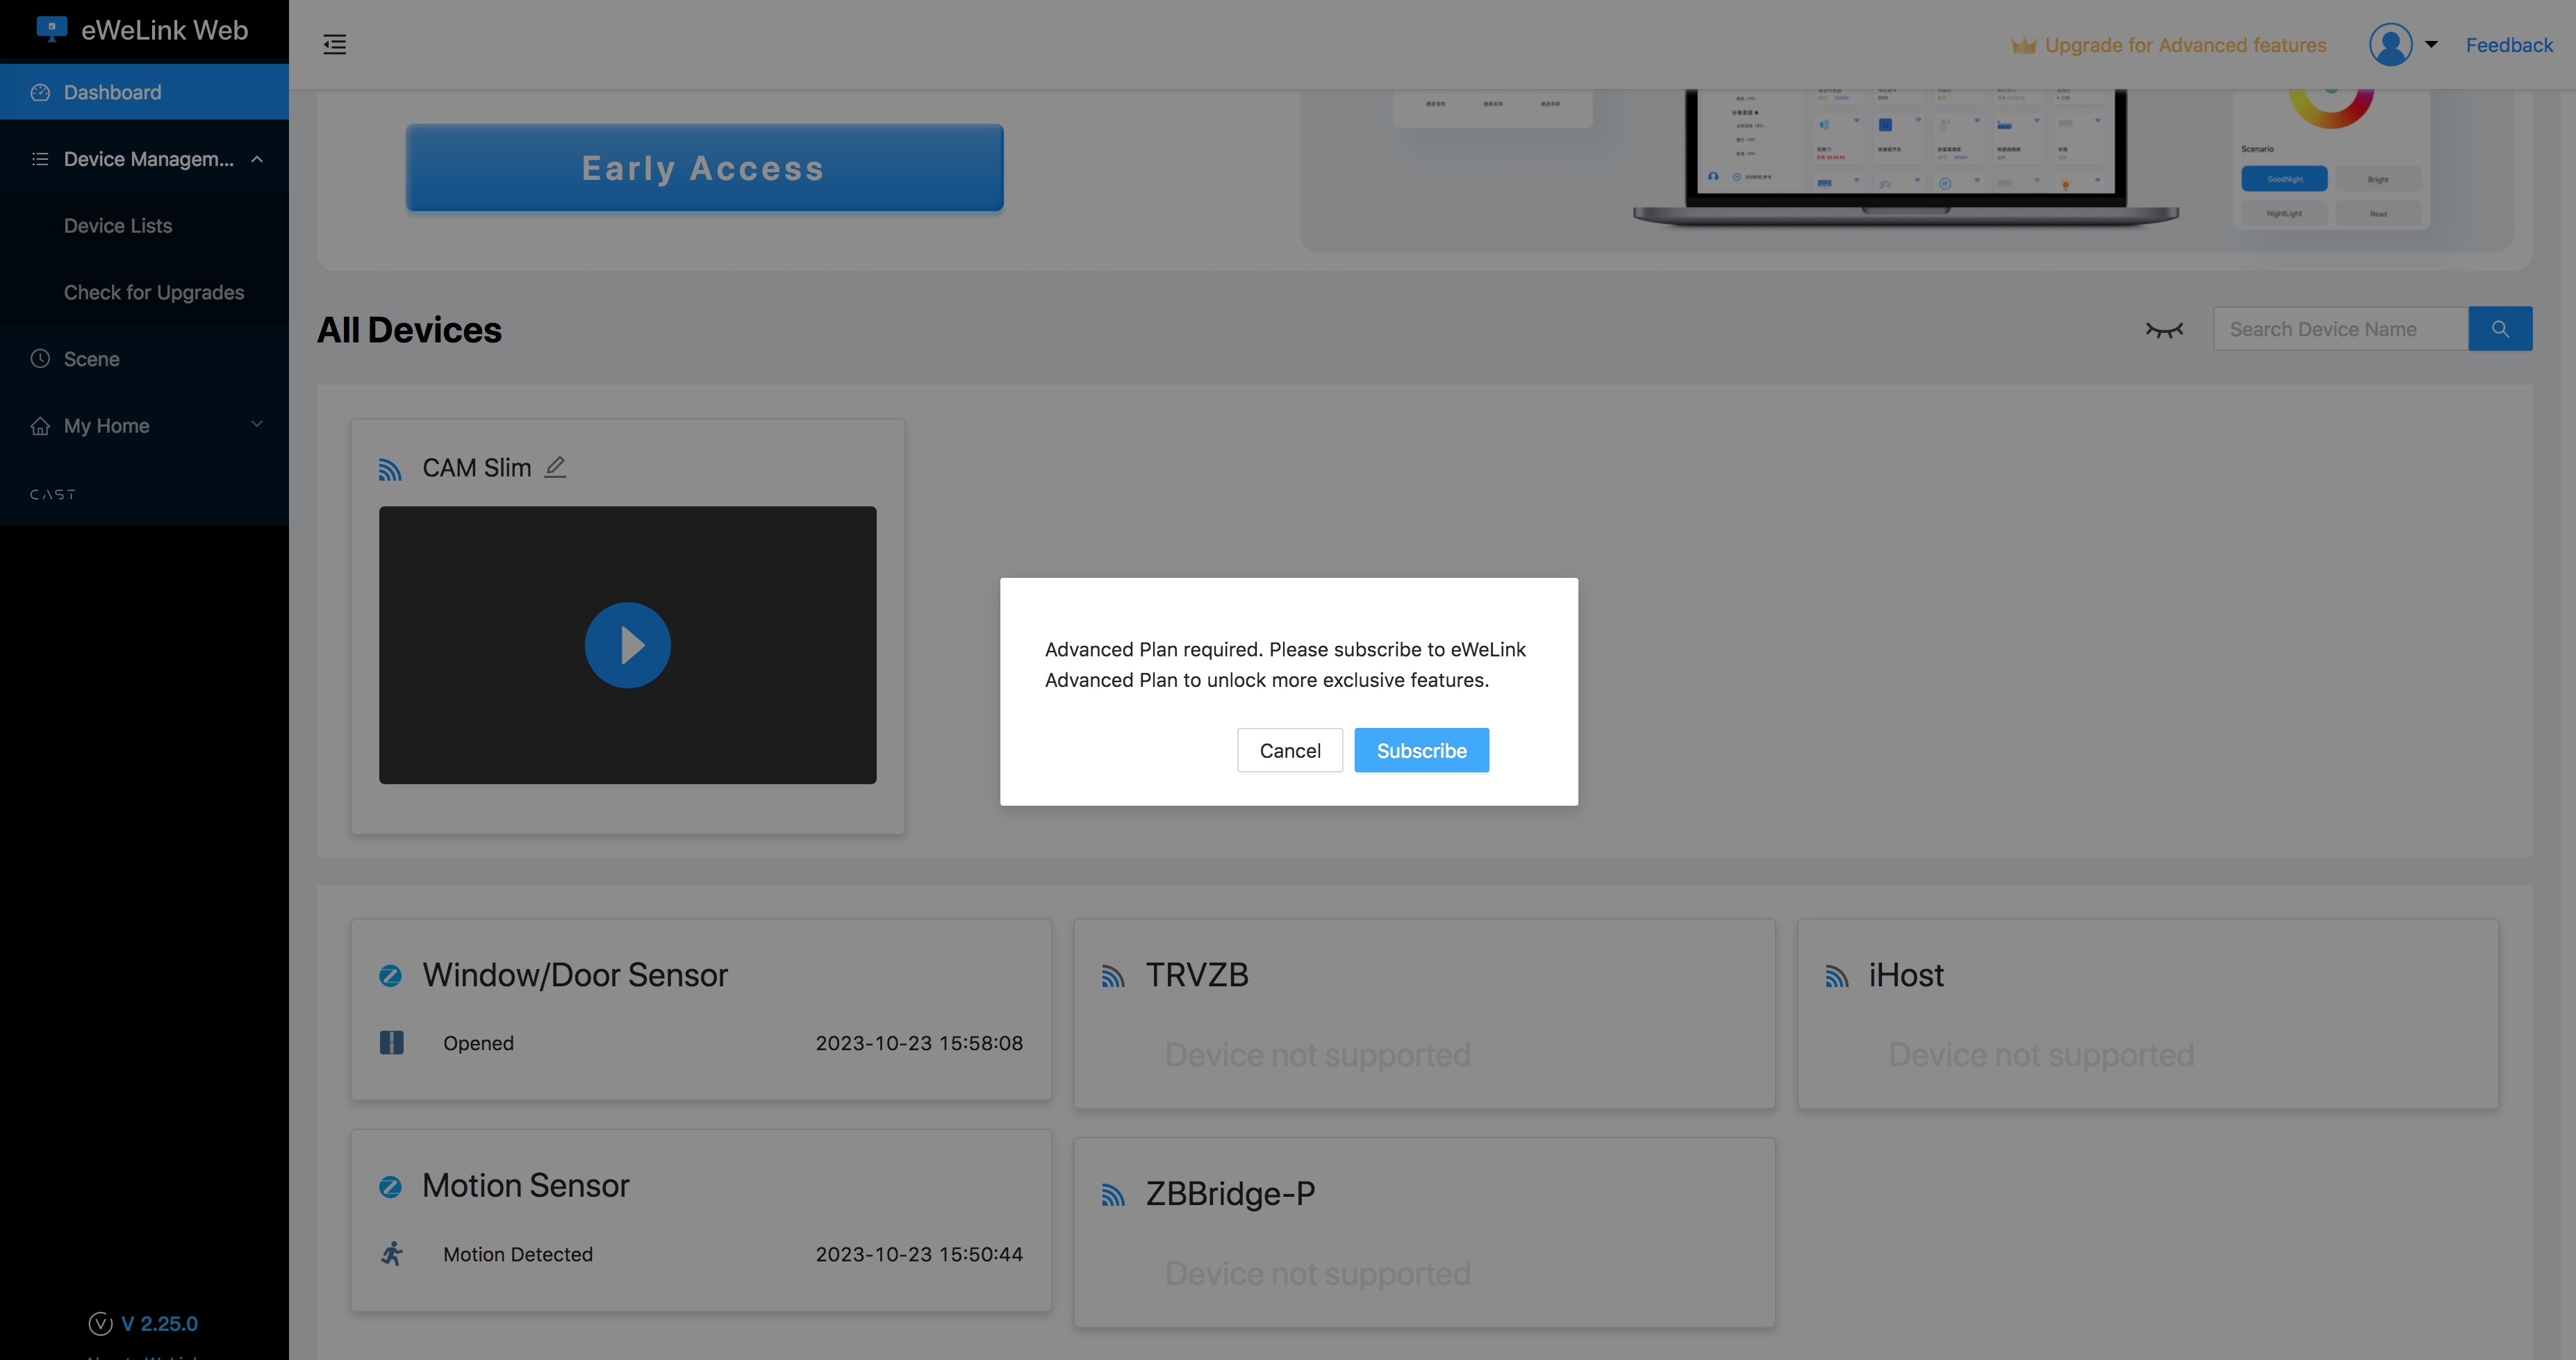
Task: Click the Window/Door Sensor door icon
Action: click(x=392, y=1043)
